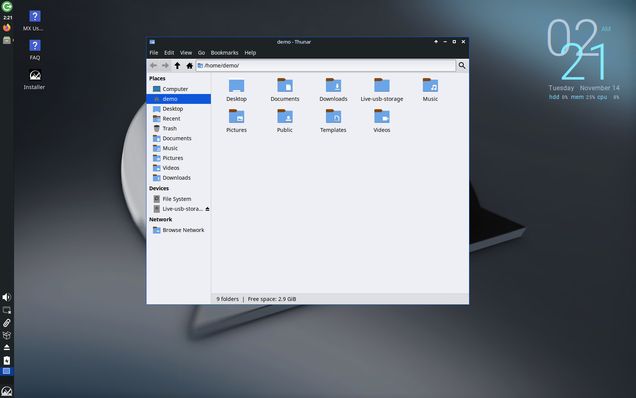Click the display/screen tray icon in the panel
The width and height of the screenshot is (636, 398).
tap(6, 310)
